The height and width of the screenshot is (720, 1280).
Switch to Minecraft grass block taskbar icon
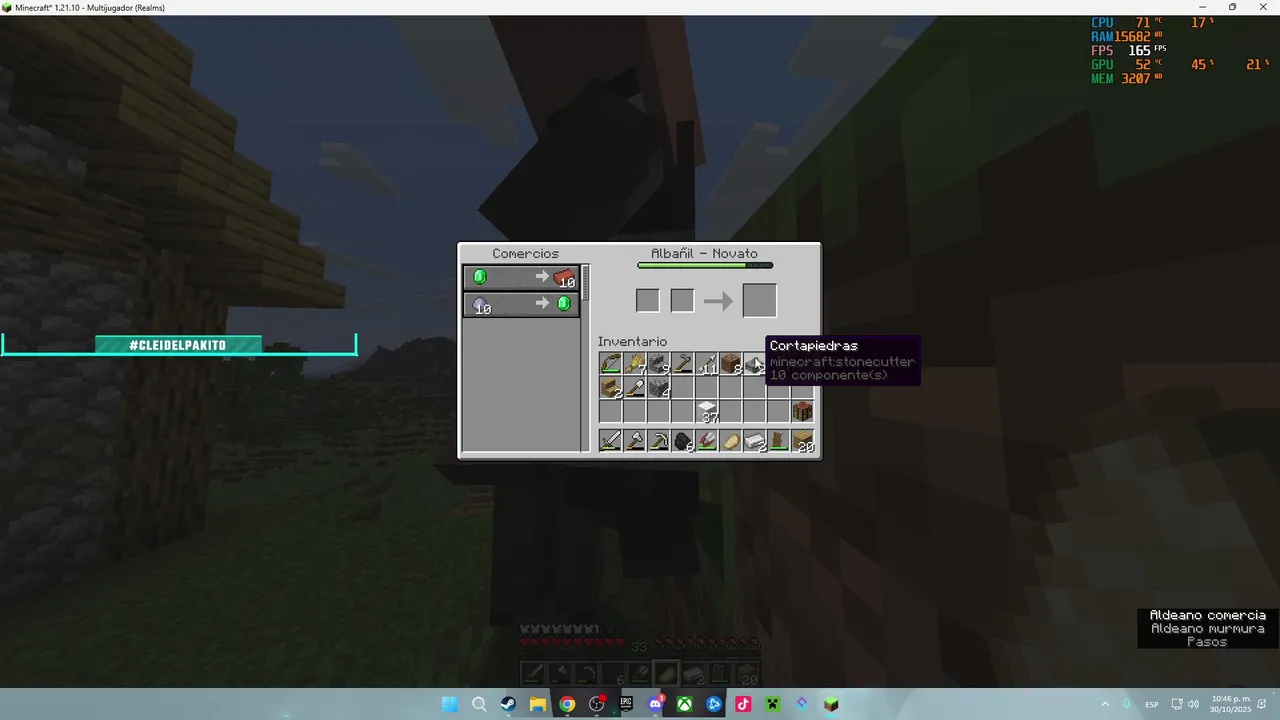[831, 704]
